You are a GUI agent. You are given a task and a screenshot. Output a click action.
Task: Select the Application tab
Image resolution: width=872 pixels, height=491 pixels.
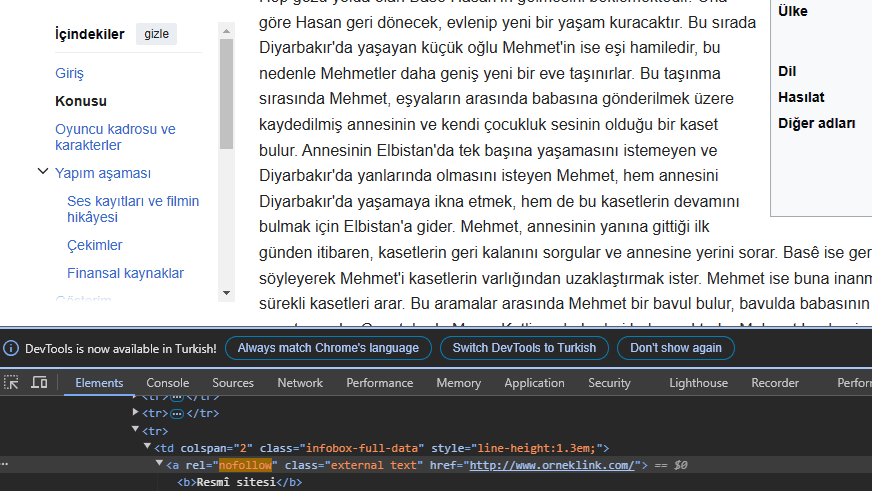[534, 383]
